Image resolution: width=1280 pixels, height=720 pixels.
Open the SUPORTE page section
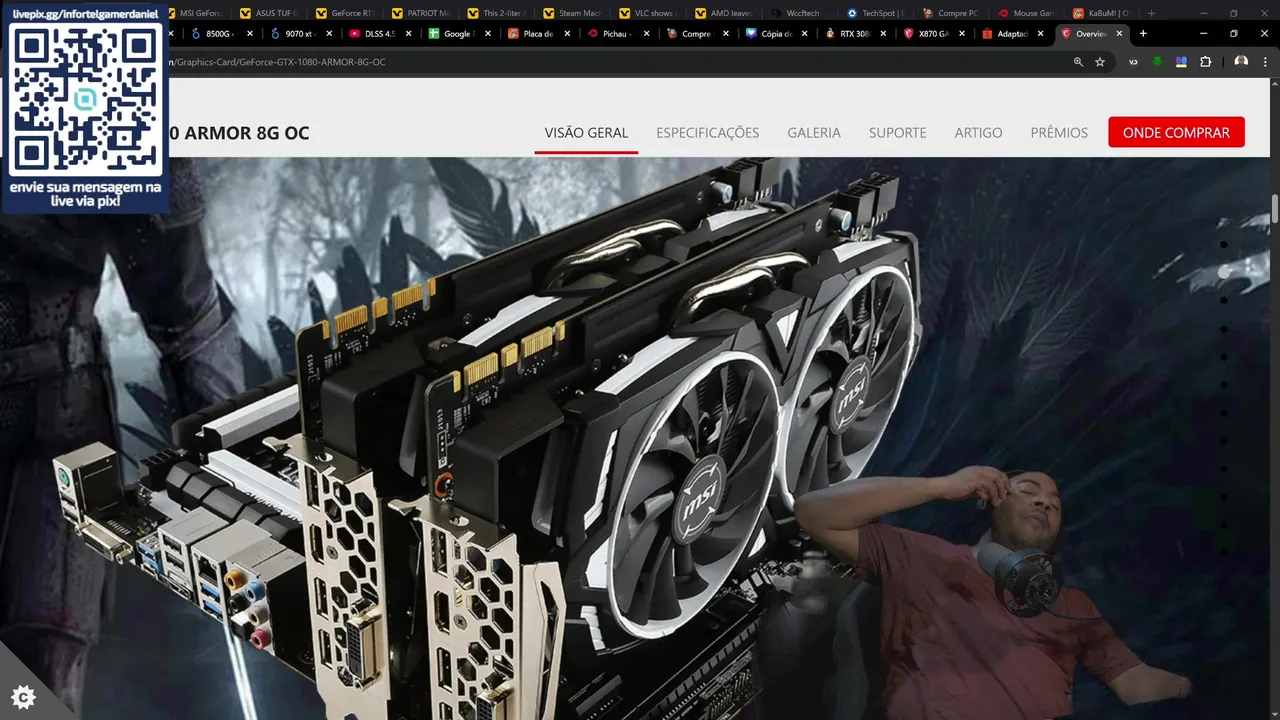click(x=898, y=133)
